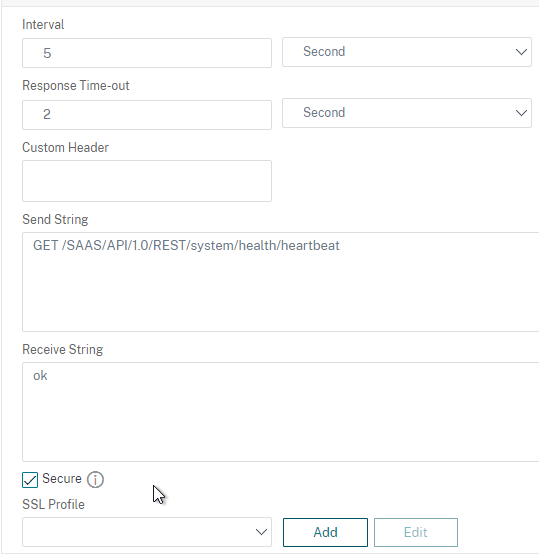Click the chevron arrow on Interval unit selector
Screen dimensions: 539x554
coord(521,52)
